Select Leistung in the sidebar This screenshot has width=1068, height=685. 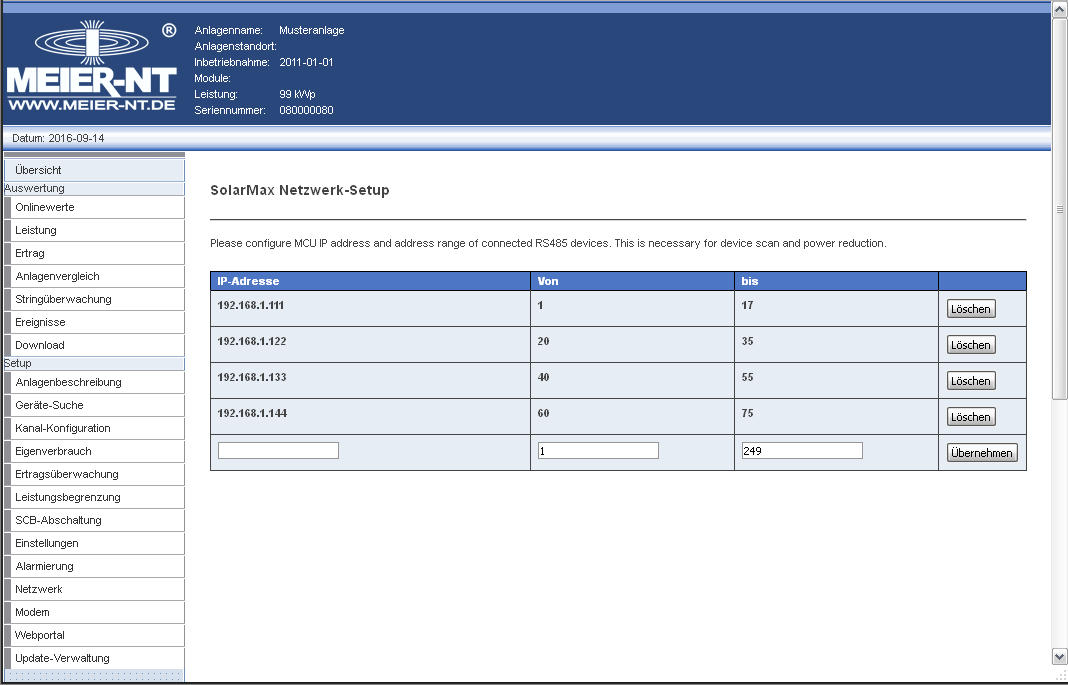pyautogui.click(x=94, y=230)
